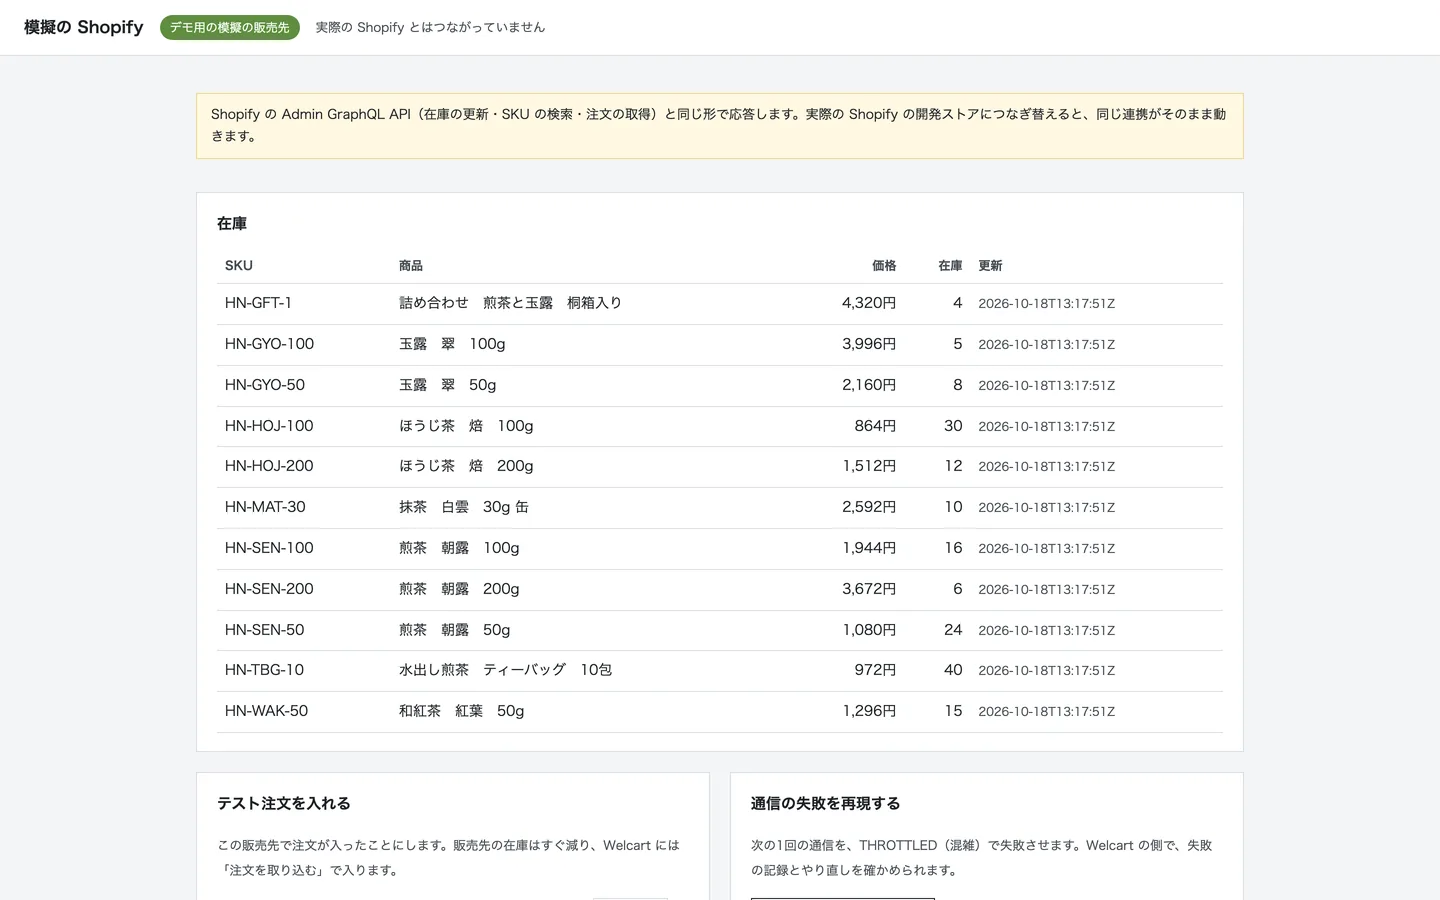Click the 在庫 section heading above the table
1440x900 pixels.
[x=232, y=224]
